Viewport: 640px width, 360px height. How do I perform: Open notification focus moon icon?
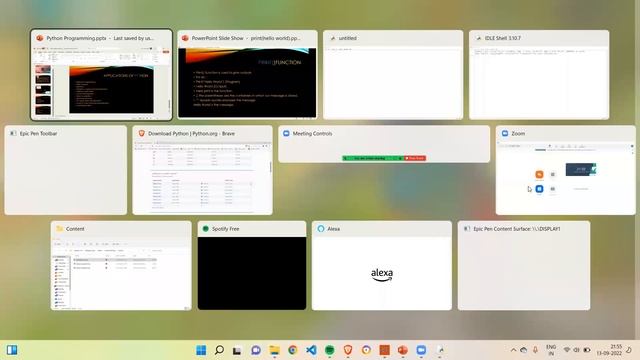pyautogui.click(x=629, y=350)
